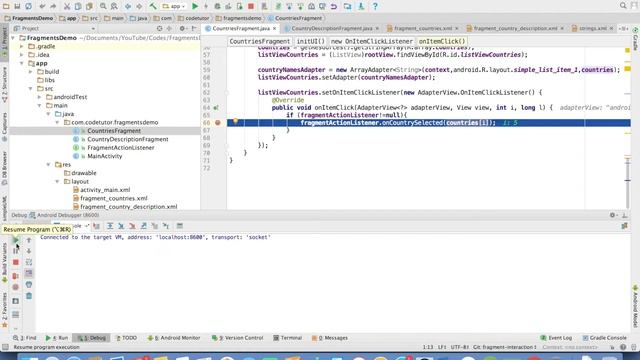Click View Breakpoints double red dots icon

point(16,276)
